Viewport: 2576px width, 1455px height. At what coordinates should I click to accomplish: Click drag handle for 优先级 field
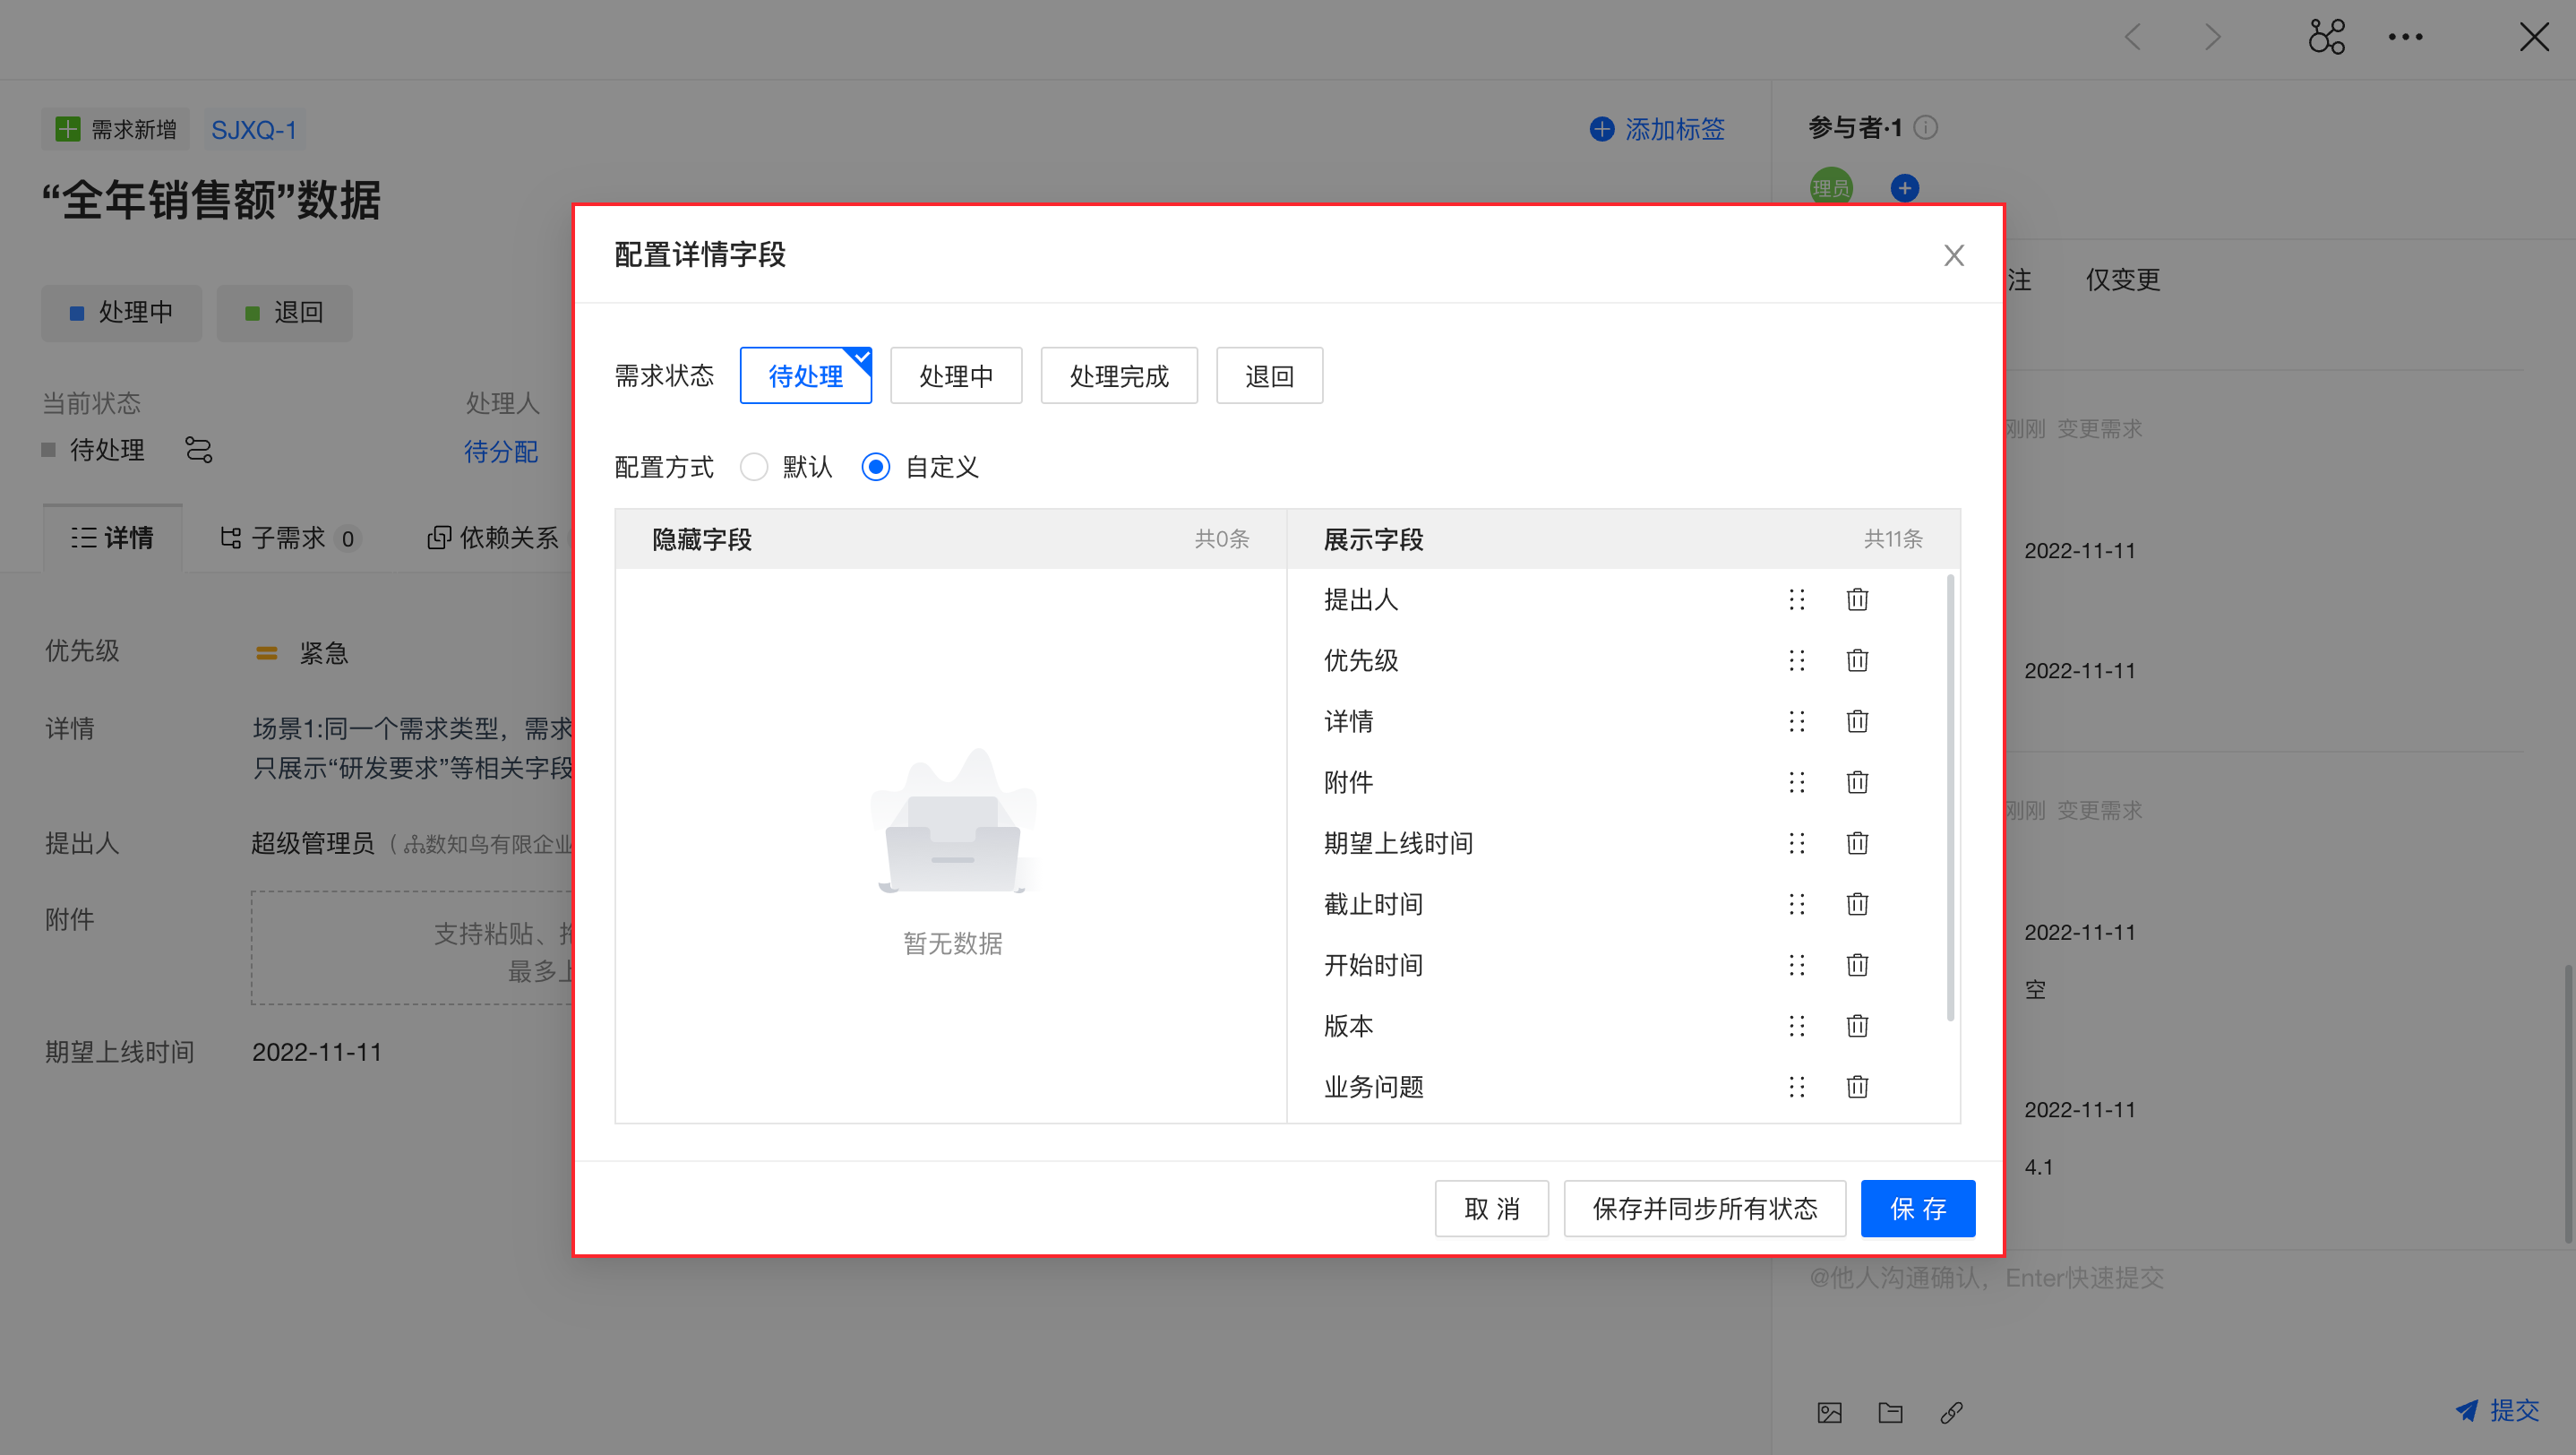coord(1796,660)
